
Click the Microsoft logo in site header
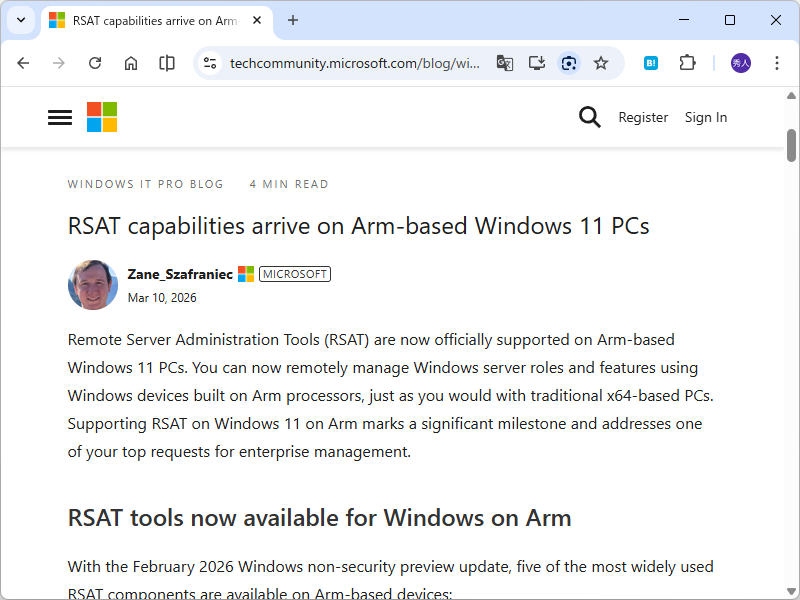click(102, 117)
